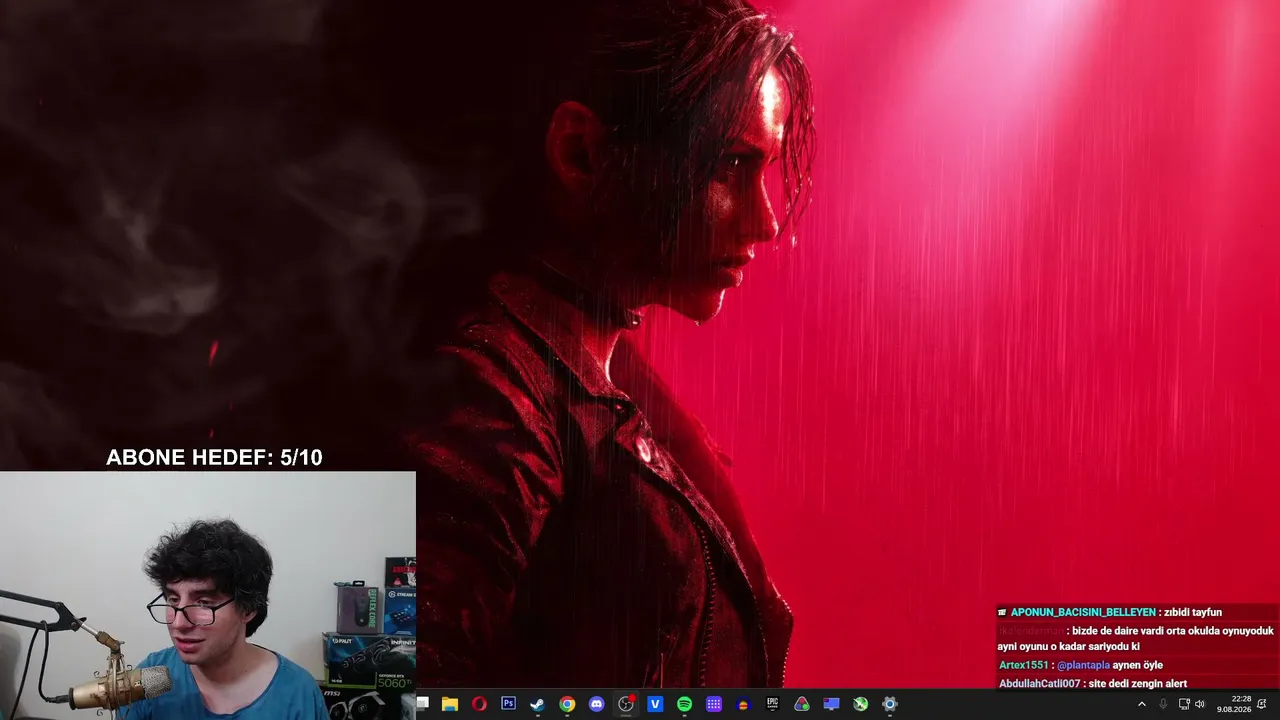Click the Artex1551 chat username

point(1024,665)
